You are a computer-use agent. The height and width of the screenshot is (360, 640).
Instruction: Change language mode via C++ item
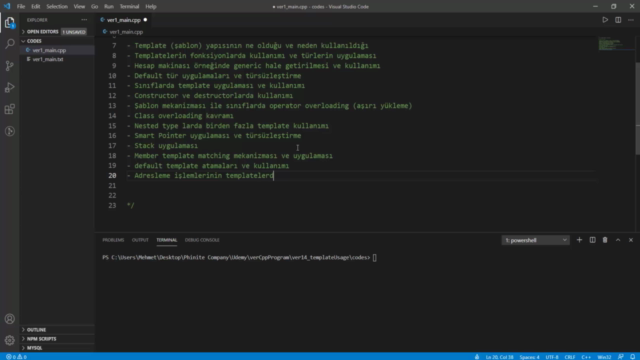coord(586,357)
